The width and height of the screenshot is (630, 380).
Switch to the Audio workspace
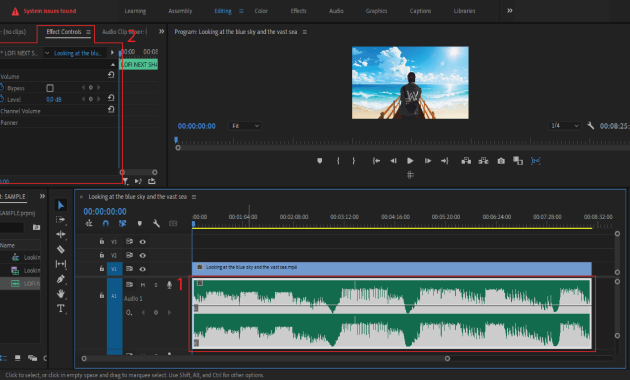(x=336, y=11)
